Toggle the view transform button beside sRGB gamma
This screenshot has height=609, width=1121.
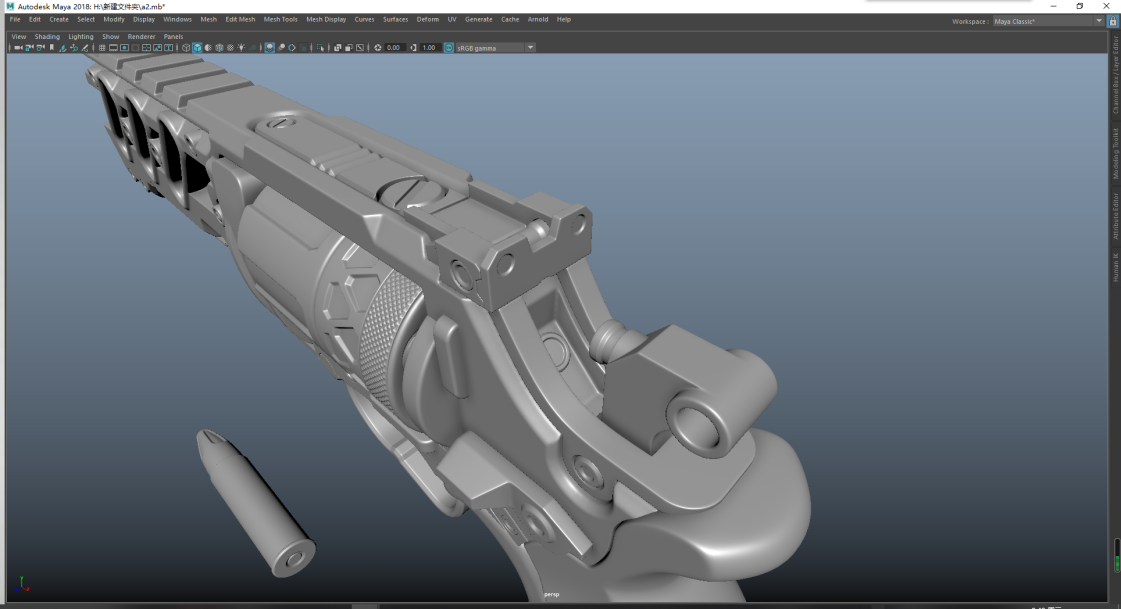click(x=448, y=48)
